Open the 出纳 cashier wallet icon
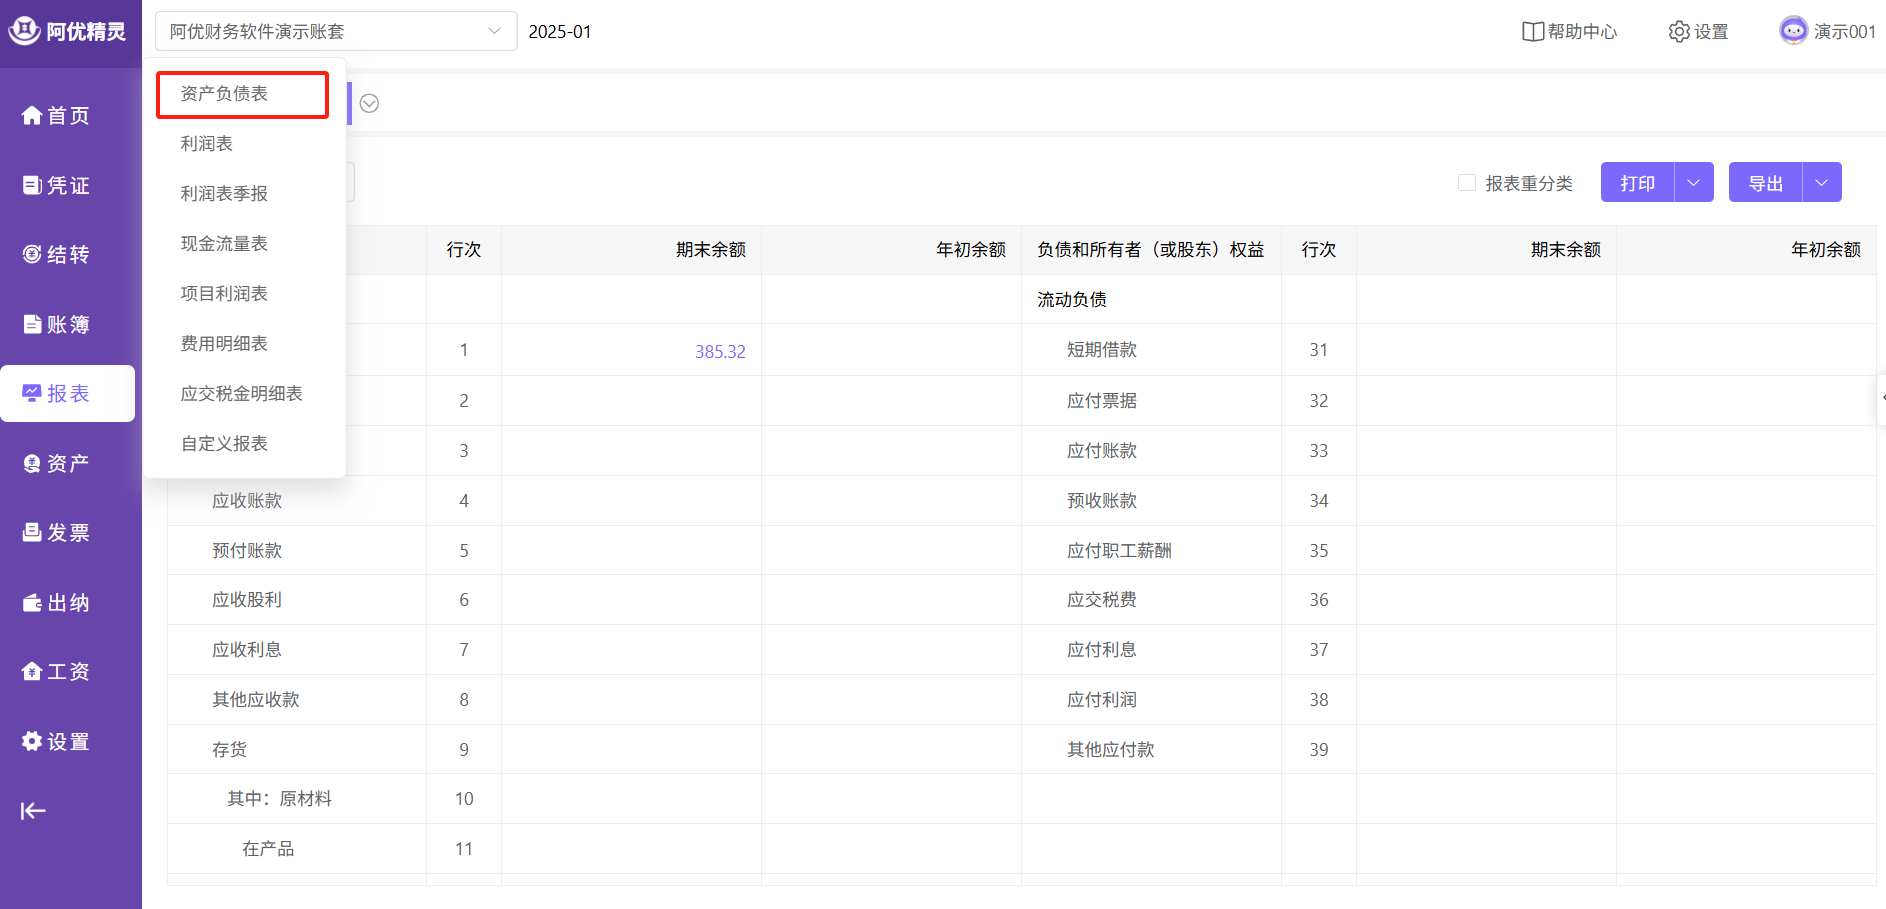This screenshot has width=1886, height=909. [32, 602]
